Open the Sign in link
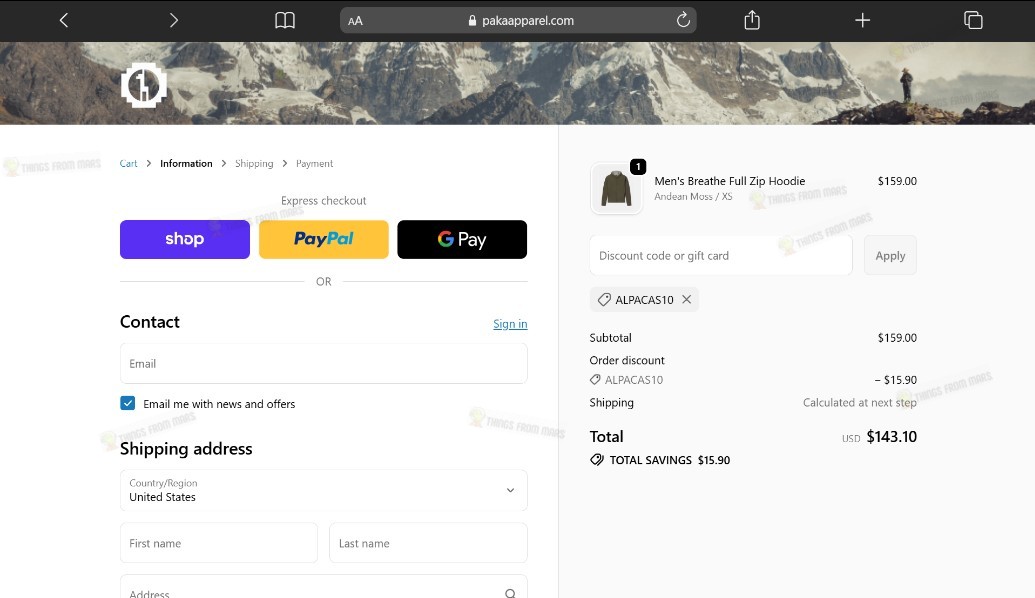Viewport: 1035px width, 598px height. tap(510, 324)
